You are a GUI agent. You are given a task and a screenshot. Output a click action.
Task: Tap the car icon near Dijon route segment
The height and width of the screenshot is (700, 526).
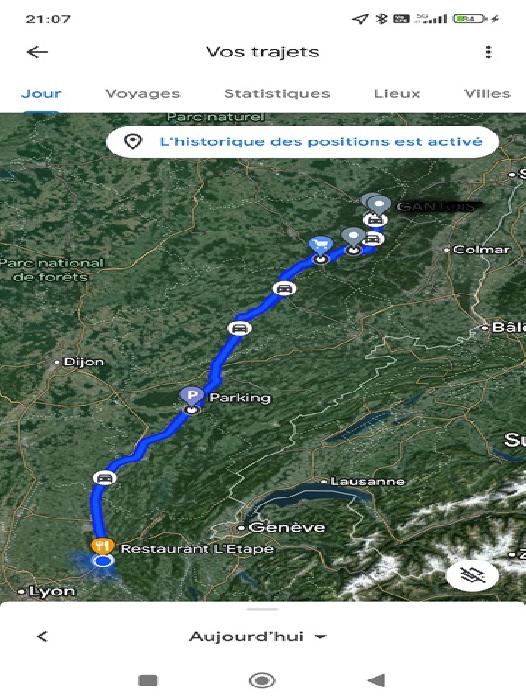(x=240, y=328)
